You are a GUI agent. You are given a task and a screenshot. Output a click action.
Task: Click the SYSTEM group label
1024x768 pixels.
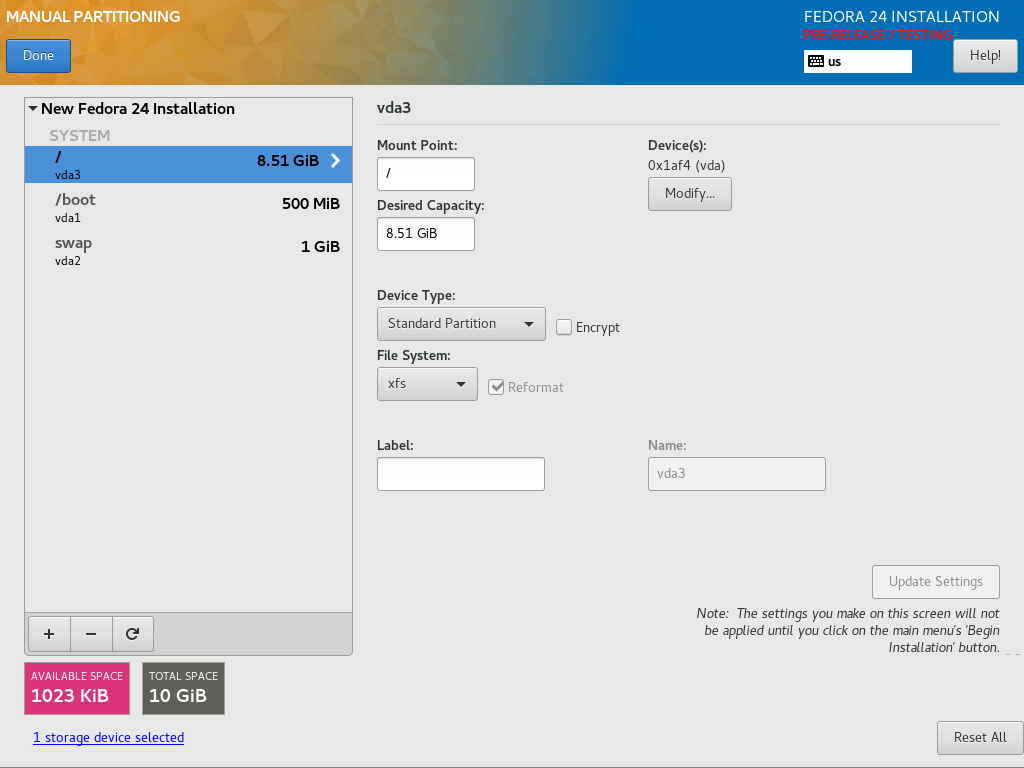pyautogui.click(x=80, y=135)
